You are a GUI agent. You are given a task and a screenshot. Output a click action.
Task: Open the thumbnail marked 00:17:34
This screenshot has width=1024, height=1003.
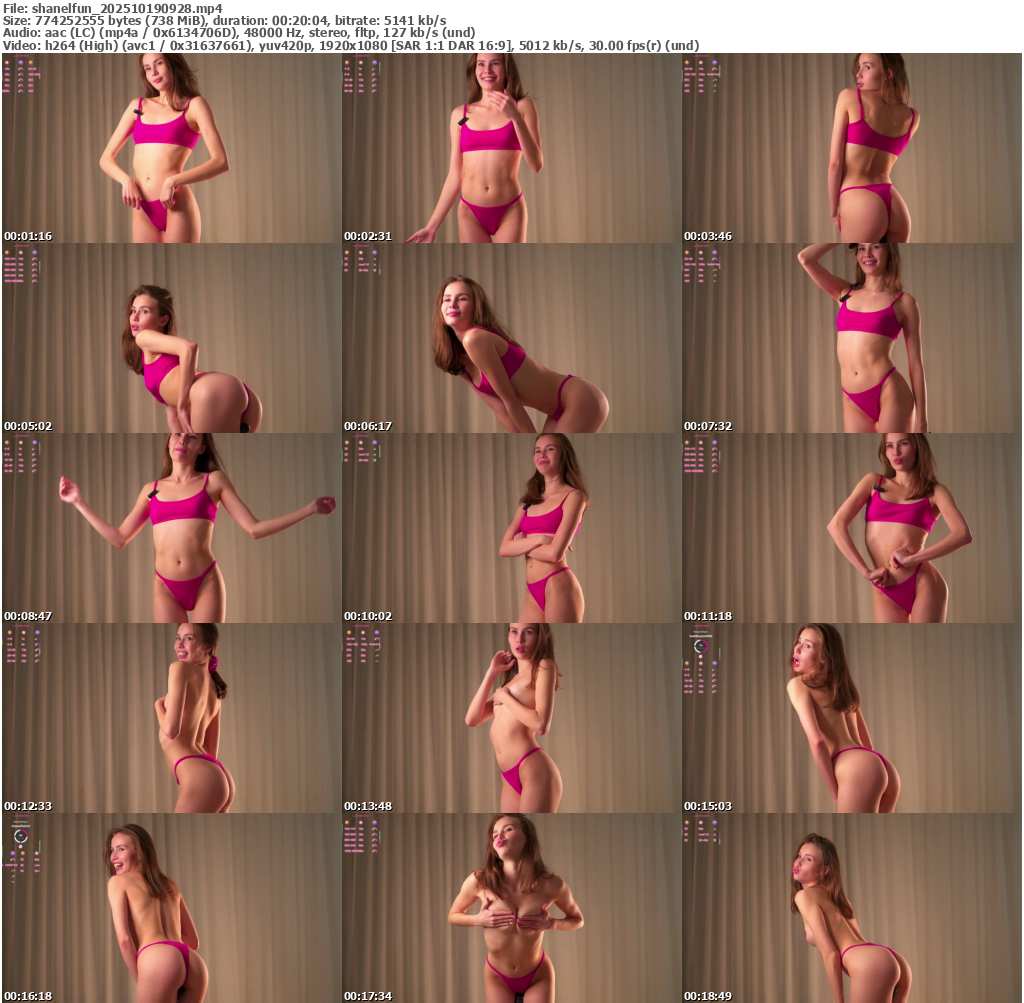pos(511,908)
